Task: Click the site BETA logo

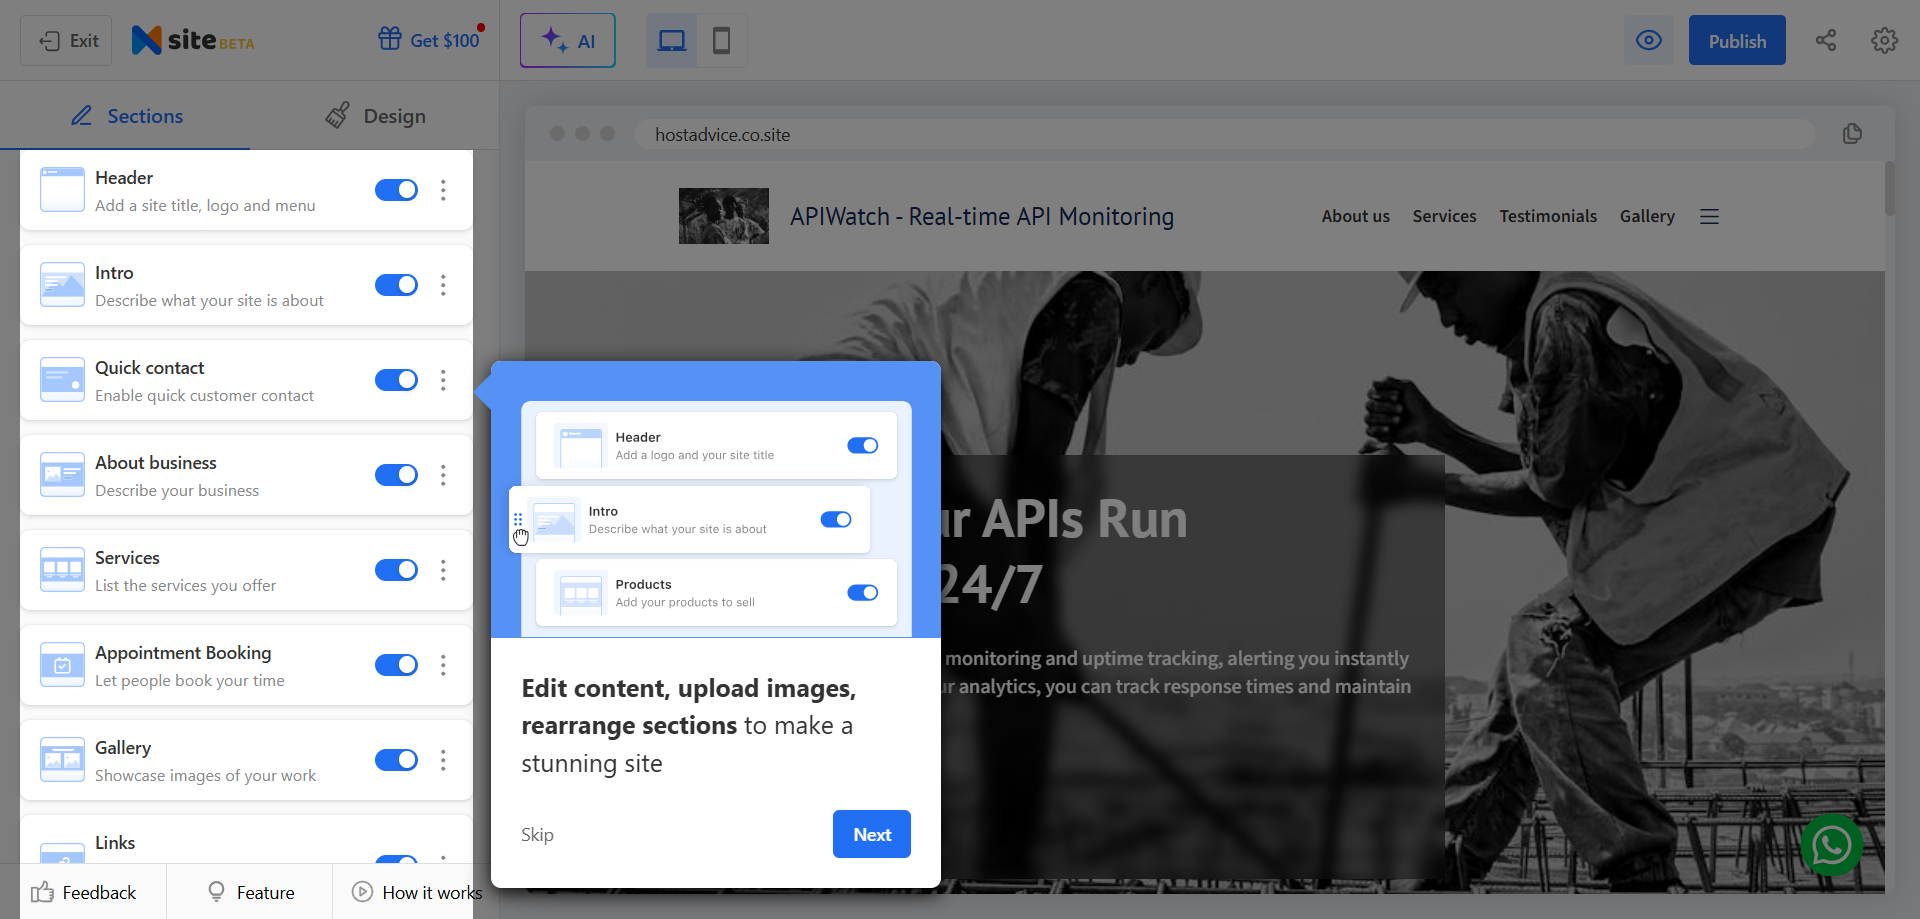Action: pos(193,40)
